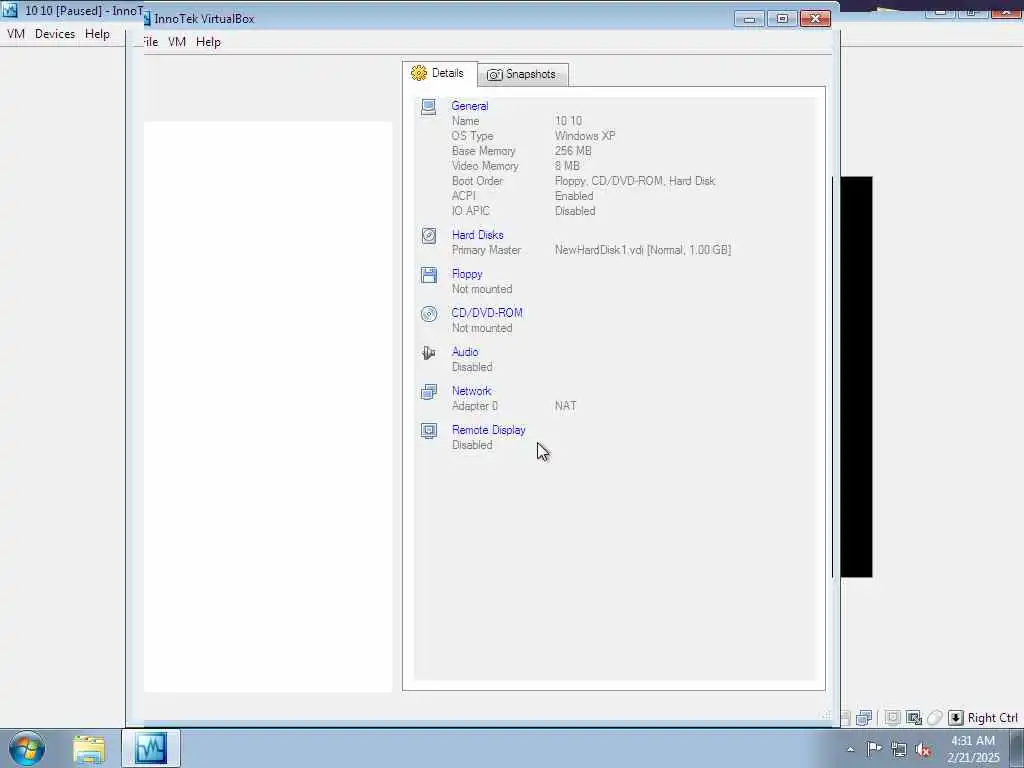Image resolution: width=1024 pixels, height=768 pixels.
Task: Click 'Not mounted' under Floppy
Action: (482, 289)
